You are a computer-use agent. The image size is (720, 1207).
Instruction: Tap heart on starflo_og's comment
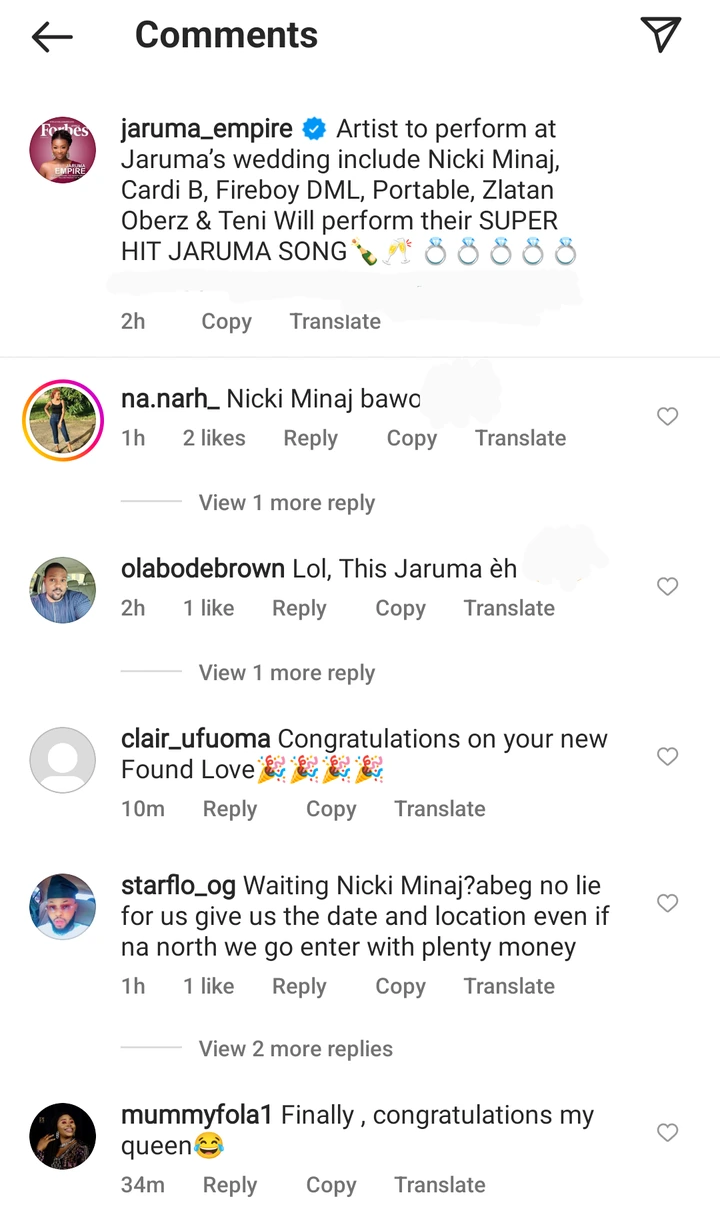pos(668,904)
